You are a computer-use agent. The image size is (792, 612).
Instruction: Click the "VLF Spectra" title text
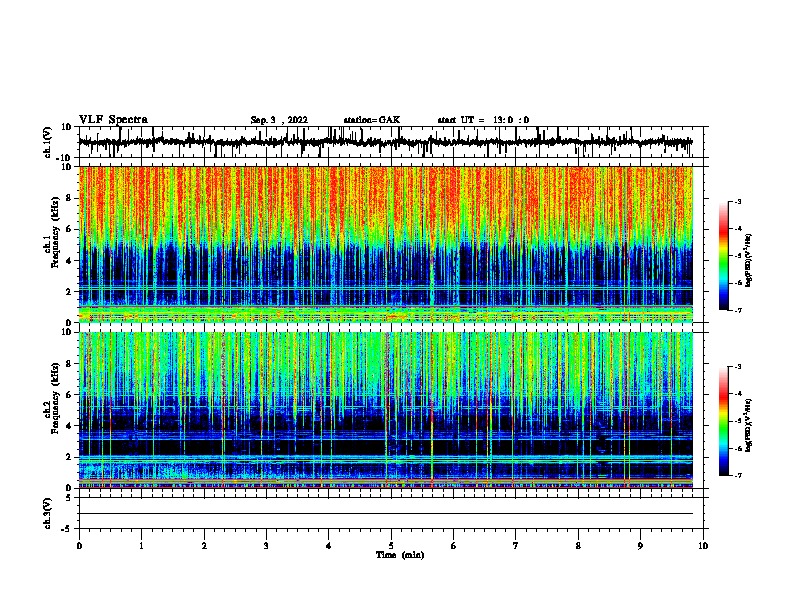coord(113,120)
